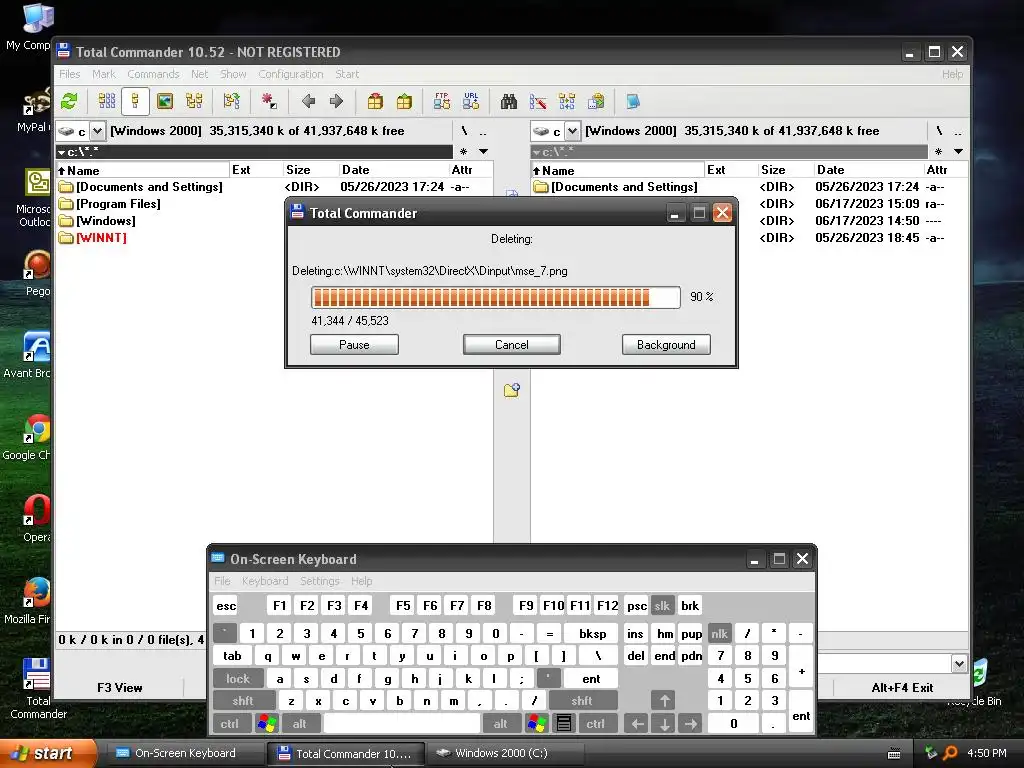This screenshot has height=768, width=1024.
Task: Open the right panel drive dropdown
Action: pos(572,131)
